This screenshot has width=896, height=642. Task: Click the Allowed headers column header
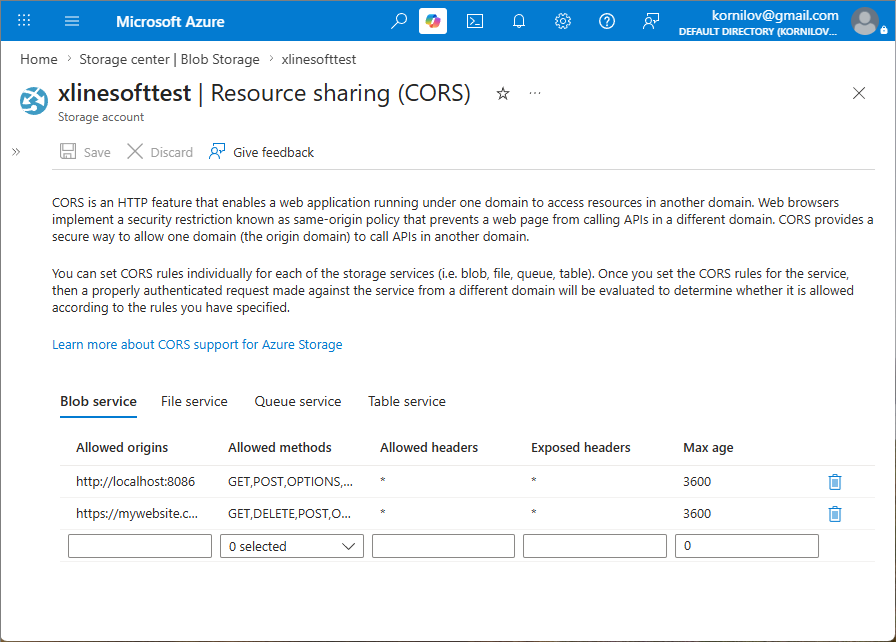[x=429, y=448]
